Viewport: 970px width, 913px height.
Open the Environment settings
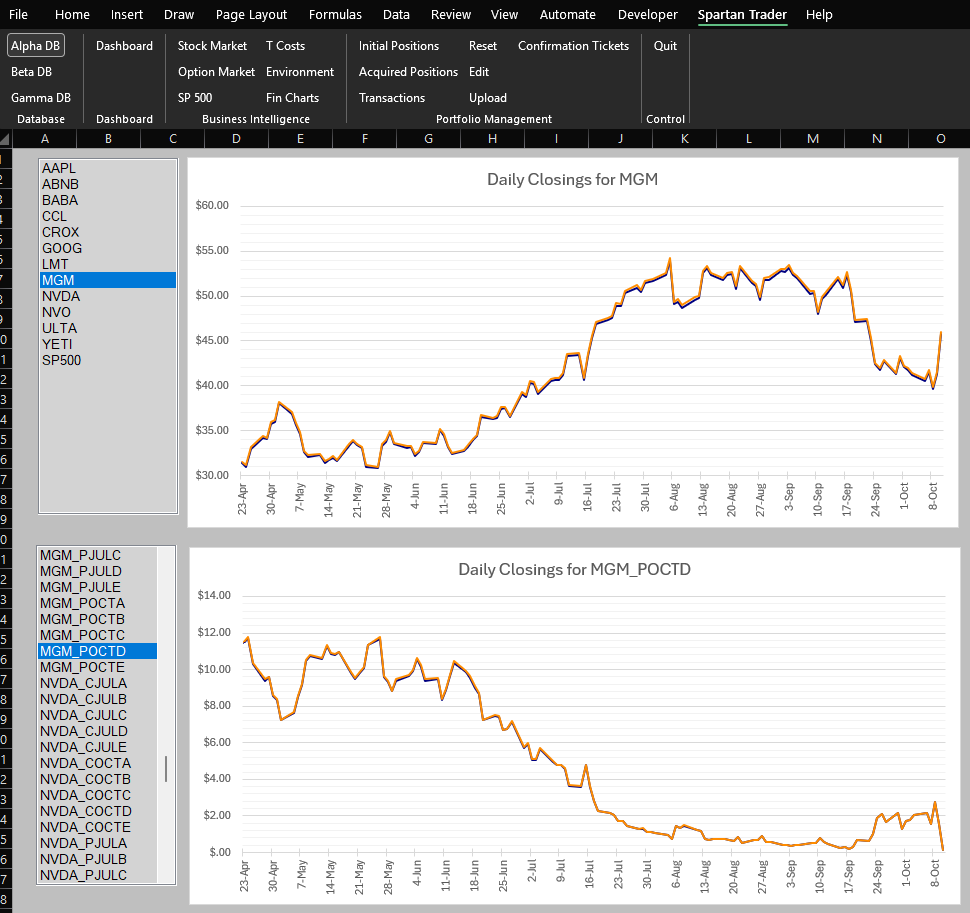point(302,71)
